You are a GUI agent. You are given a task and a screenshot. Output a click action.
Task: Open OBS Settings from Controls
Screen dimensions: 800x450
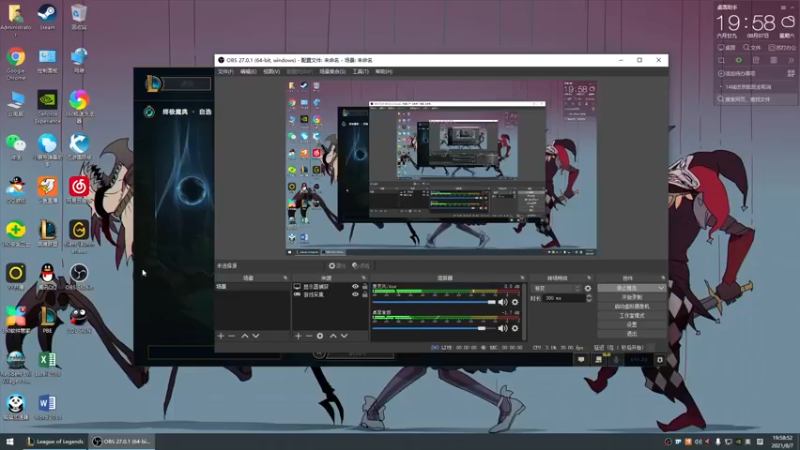pyautogui.click(x=632, y=324)
